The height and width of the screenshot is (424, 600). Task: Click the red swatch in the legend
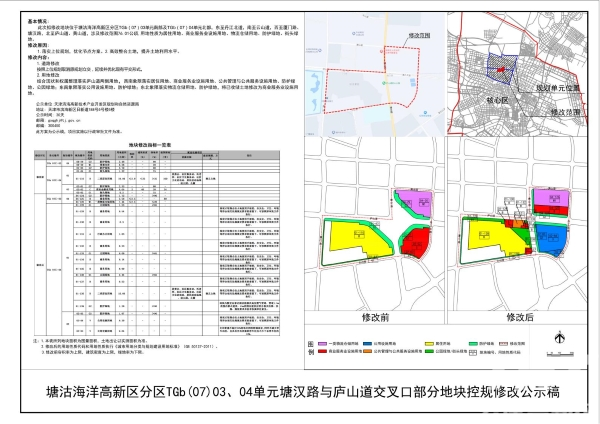coord(322,351)
